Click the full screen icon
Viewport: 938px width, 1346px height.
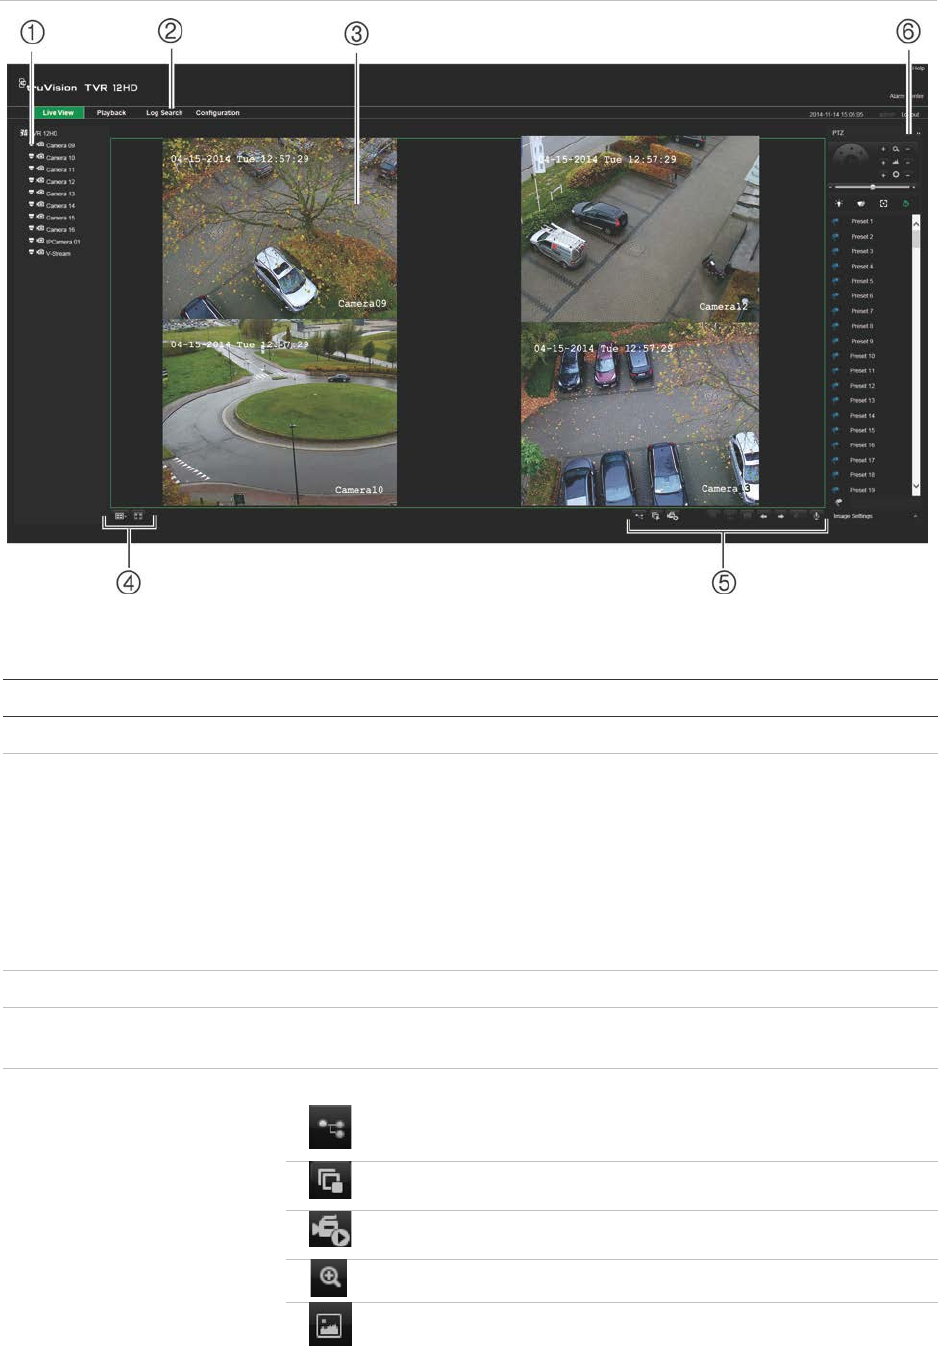[139, 517]
